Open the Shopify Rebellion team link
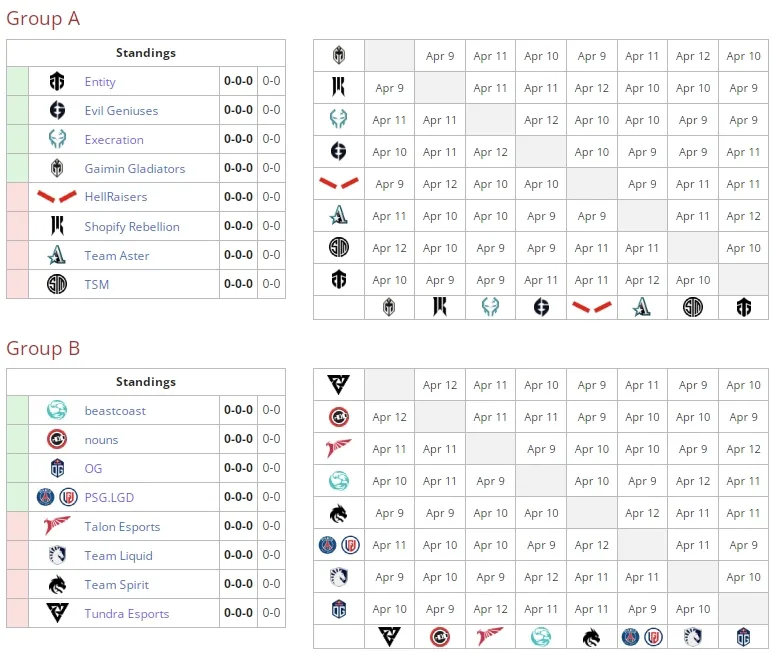Screen dimensions: 772x652 [x=132, y=227]
